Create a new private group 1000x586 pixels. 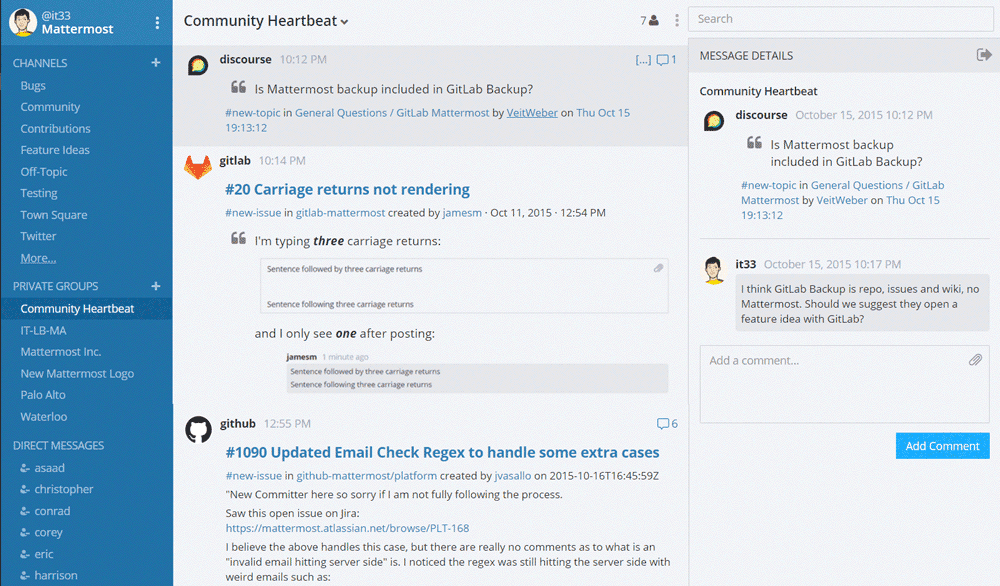[x=156, y=286]
